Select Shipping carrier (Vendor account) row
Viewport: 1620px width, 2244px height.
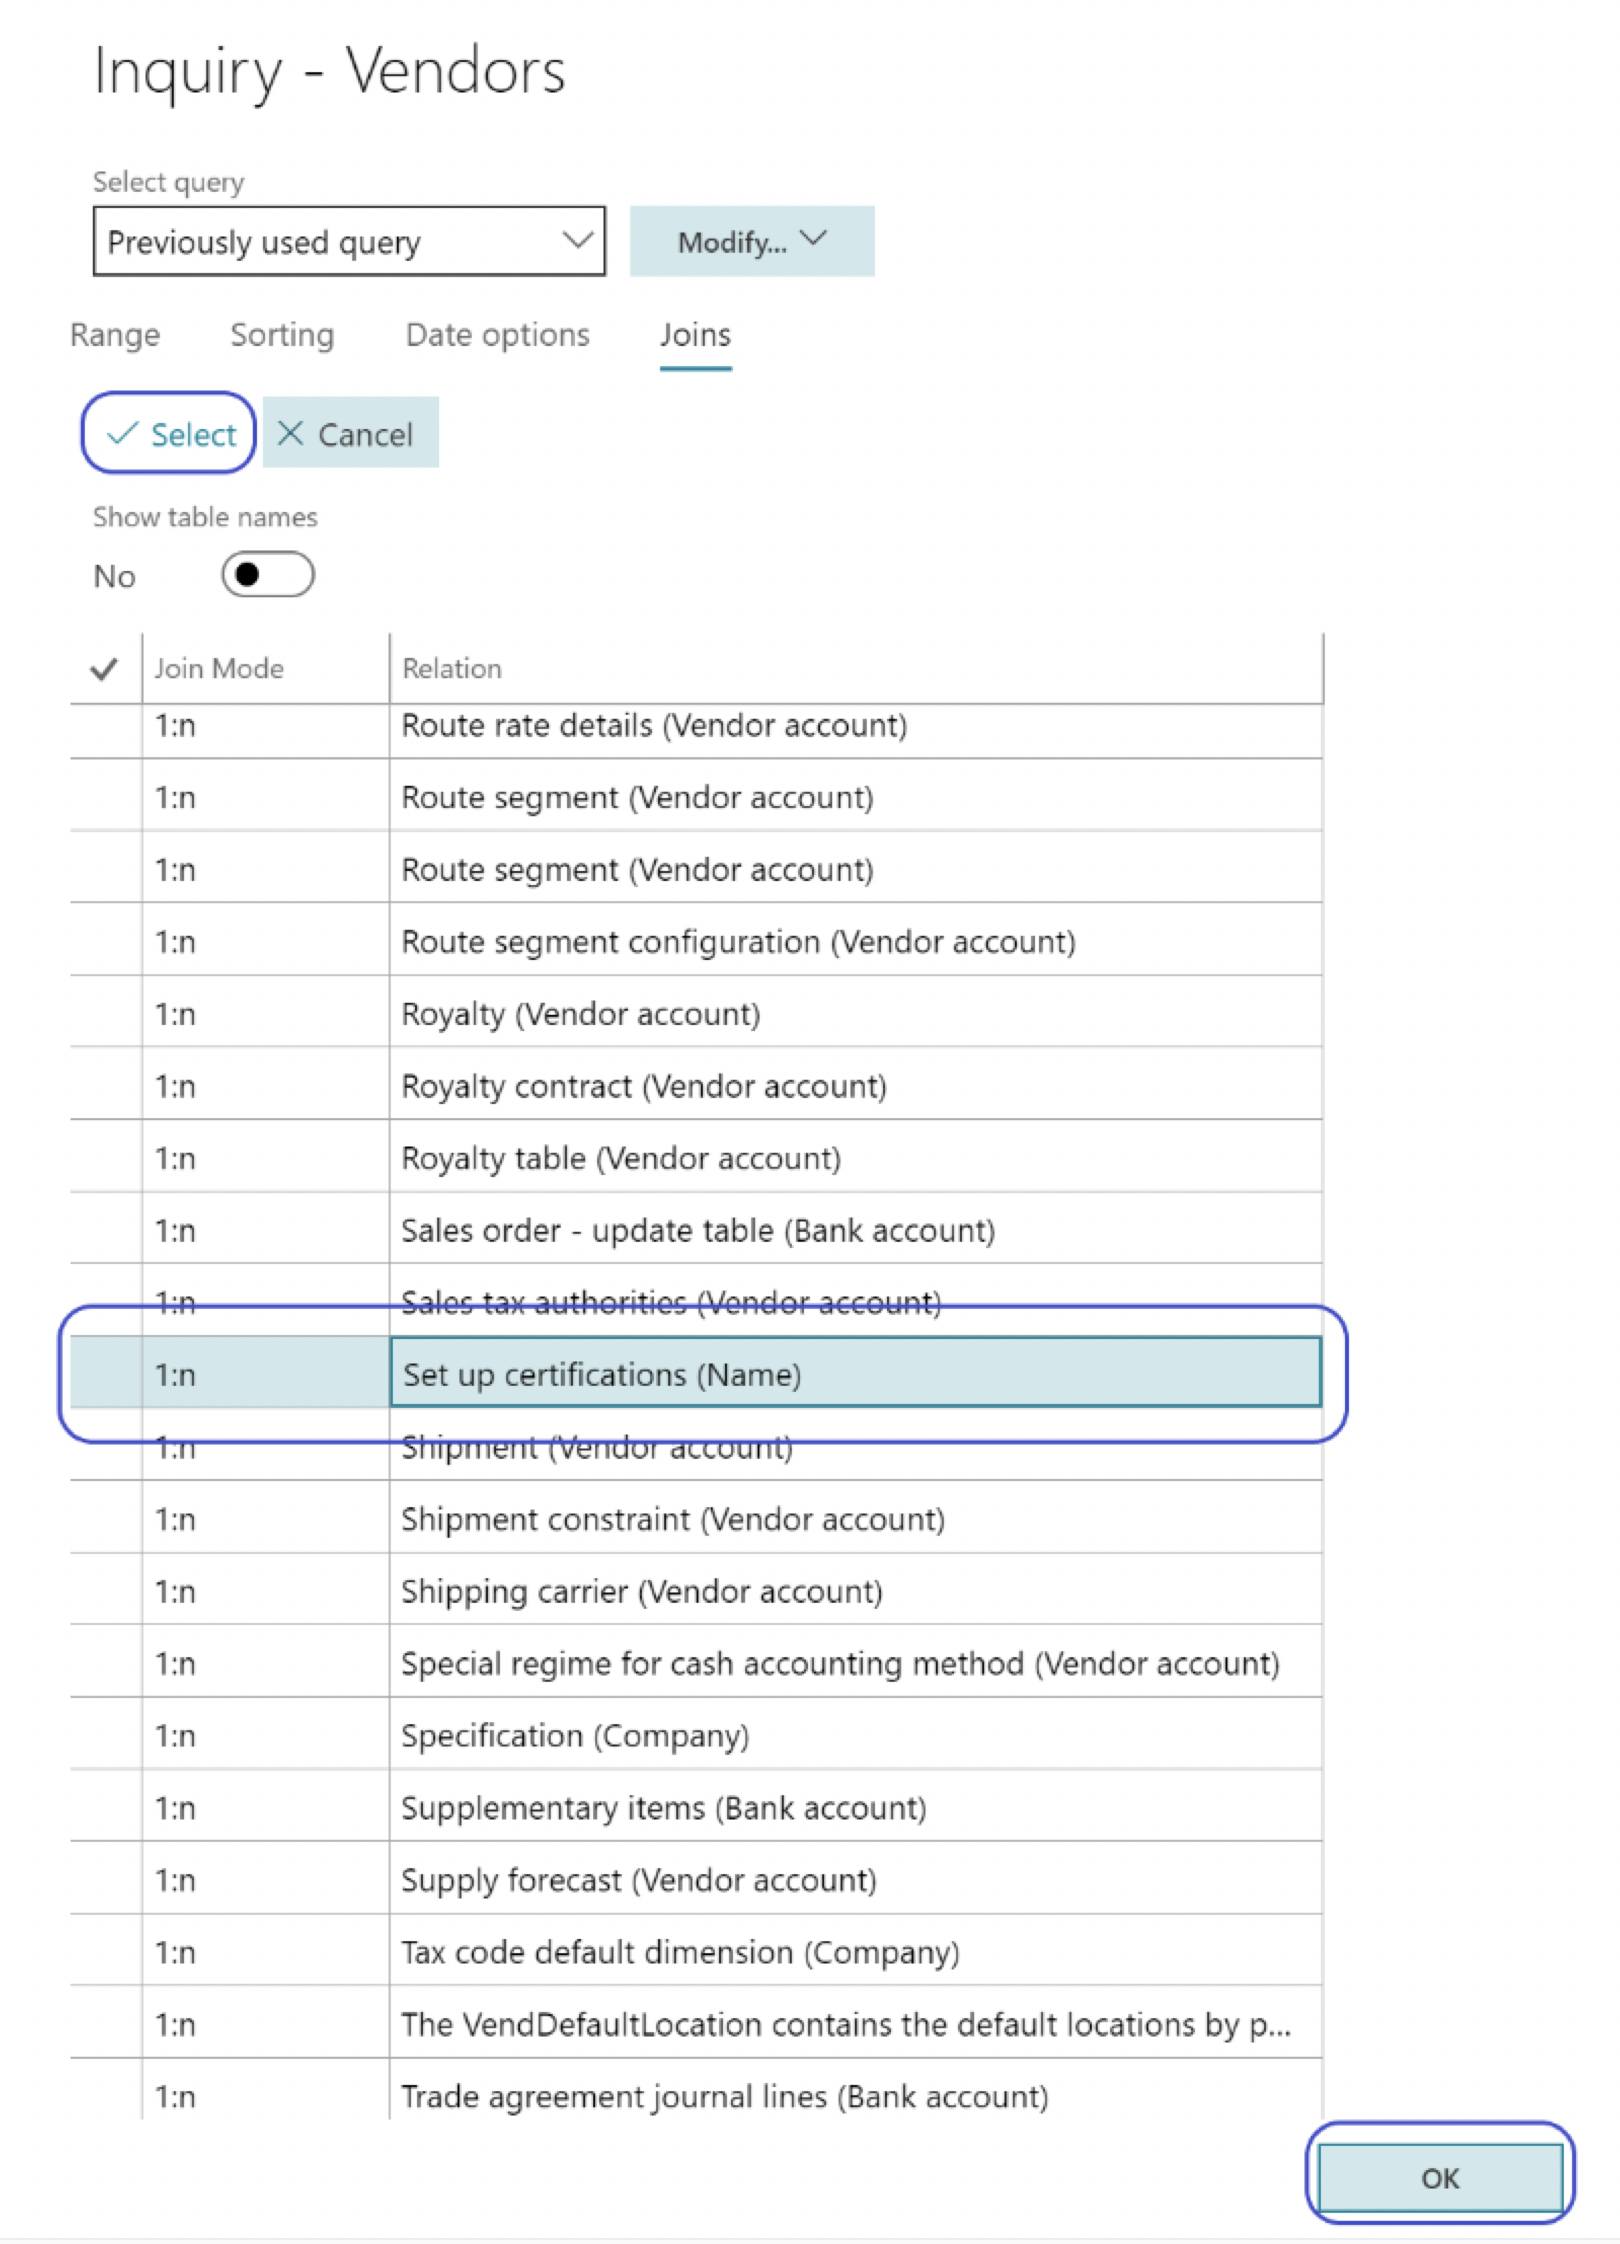pos(697,1591)
